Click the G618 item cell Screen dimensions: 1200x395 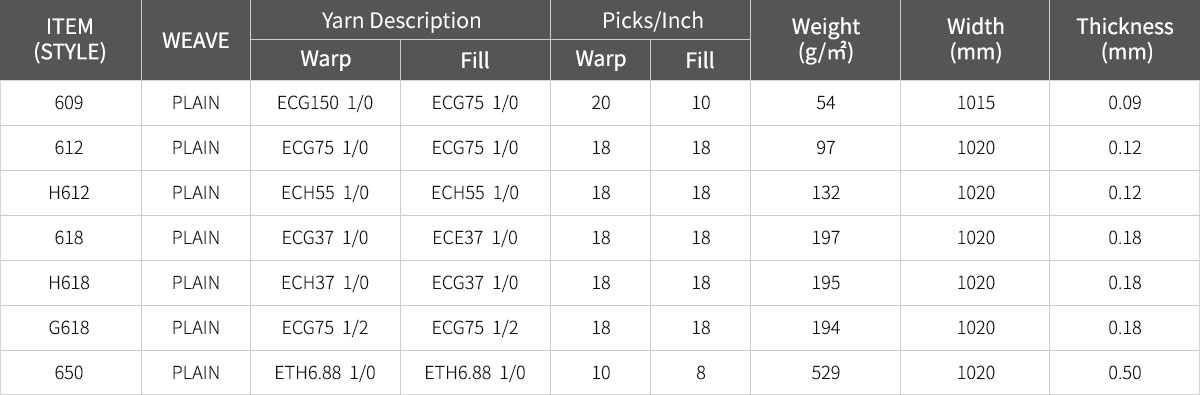[70, 328]
